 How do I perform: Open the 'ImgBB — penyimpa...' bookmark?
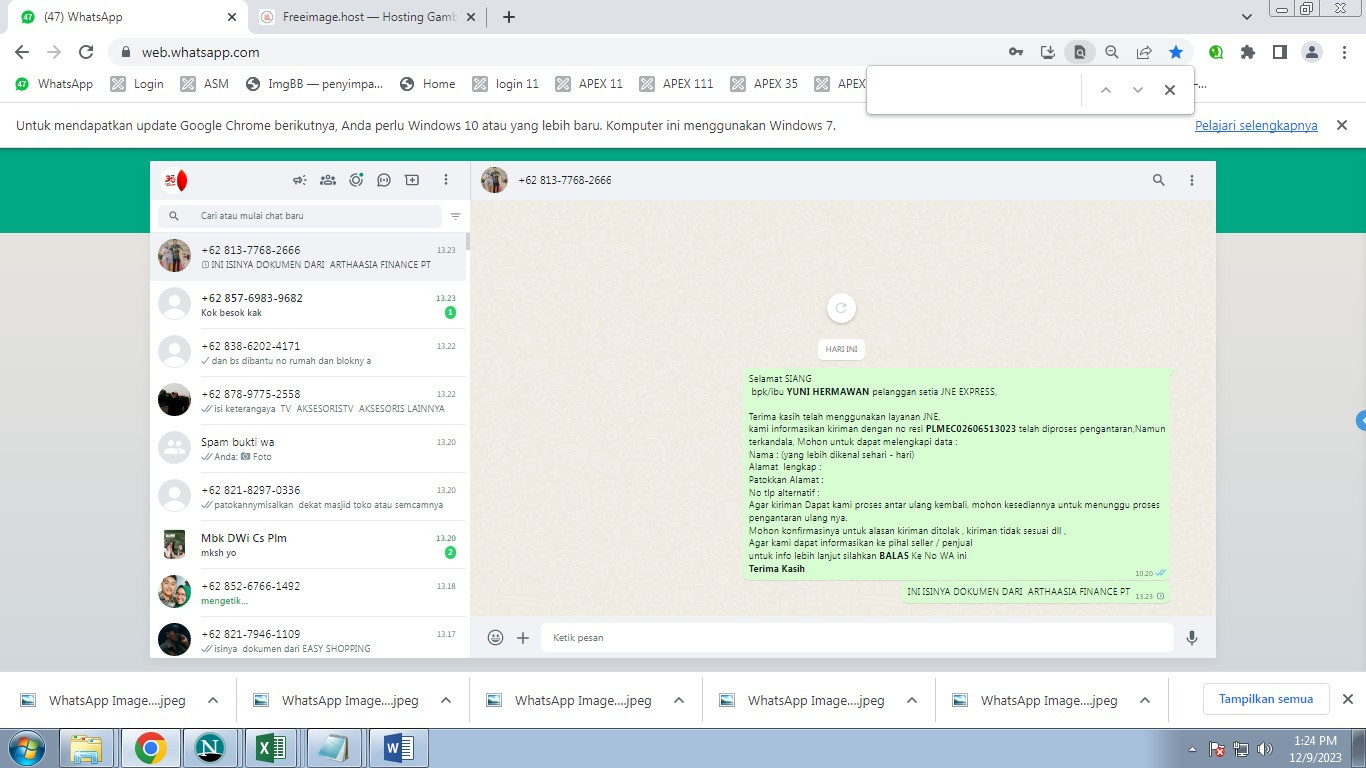click(314, 84)
